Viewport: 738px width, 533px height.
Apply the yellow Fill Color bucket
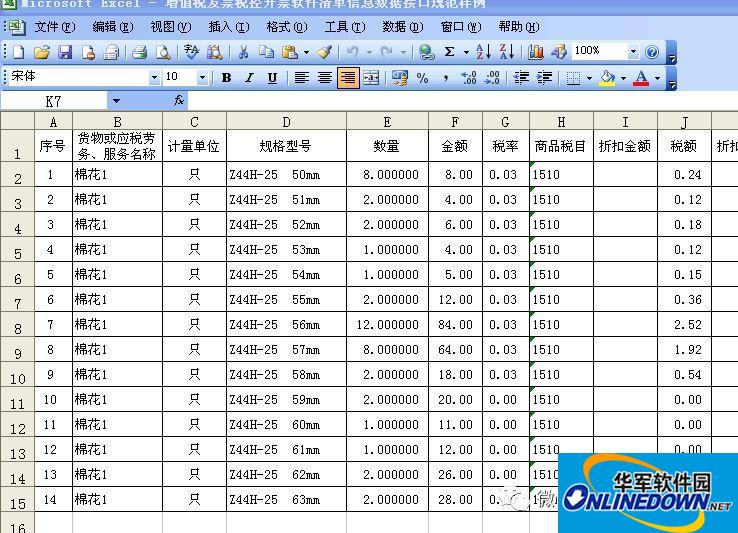(608, 78)
